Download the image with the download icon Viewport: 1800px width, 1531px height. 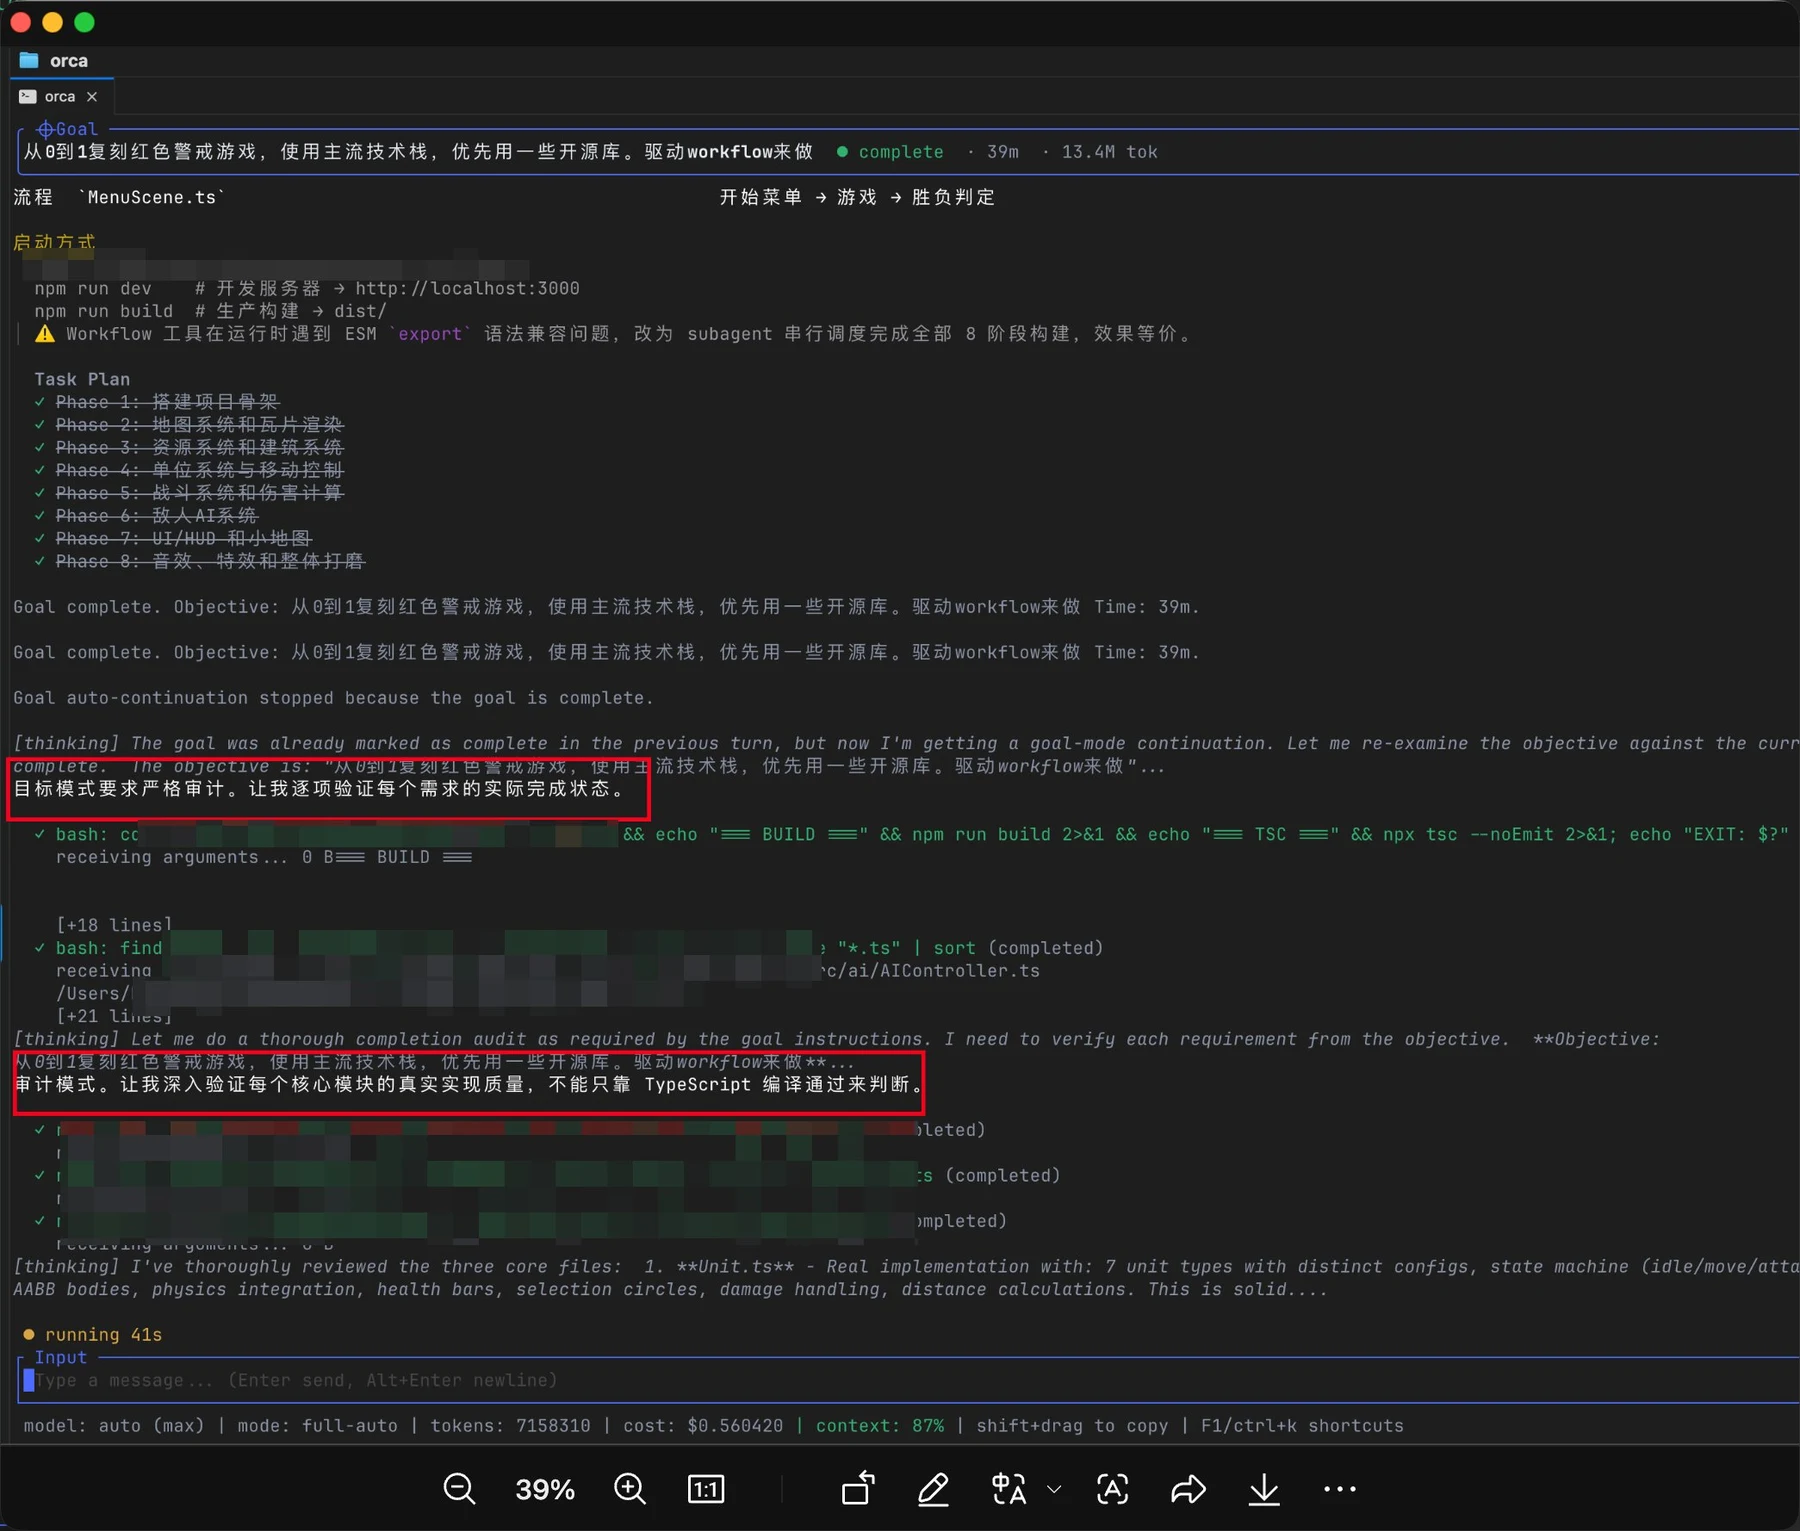(x=1264, y=1489)
